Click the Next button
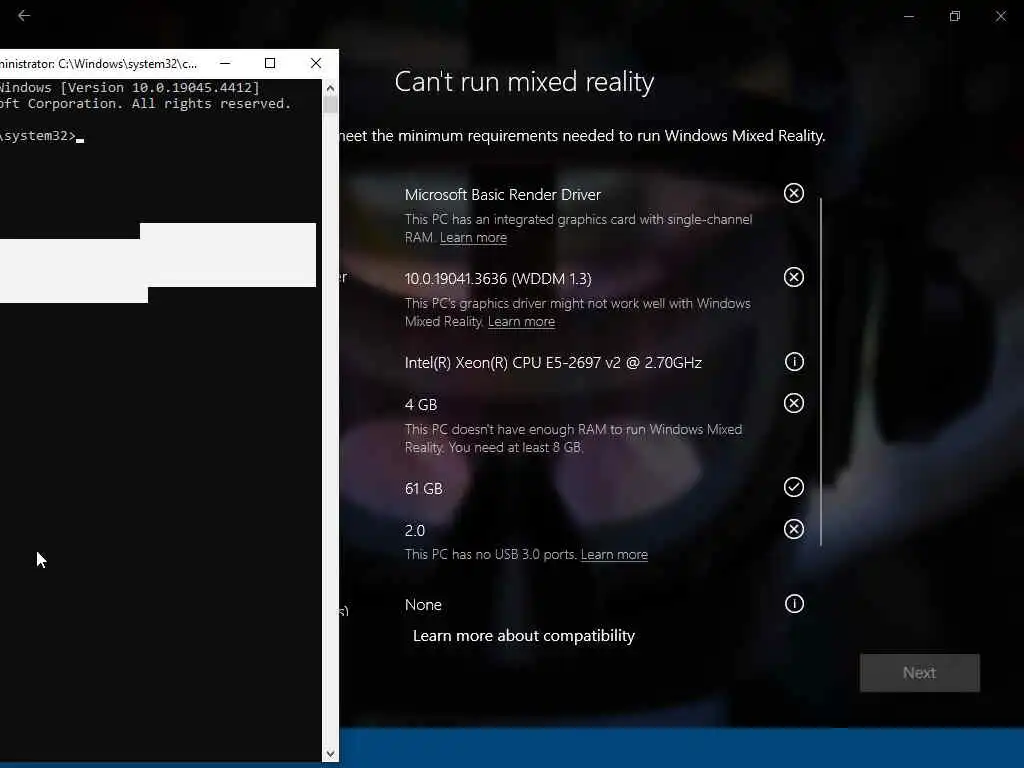Image resolution: width=1024 pixels, height=768 pixels. 920,673
